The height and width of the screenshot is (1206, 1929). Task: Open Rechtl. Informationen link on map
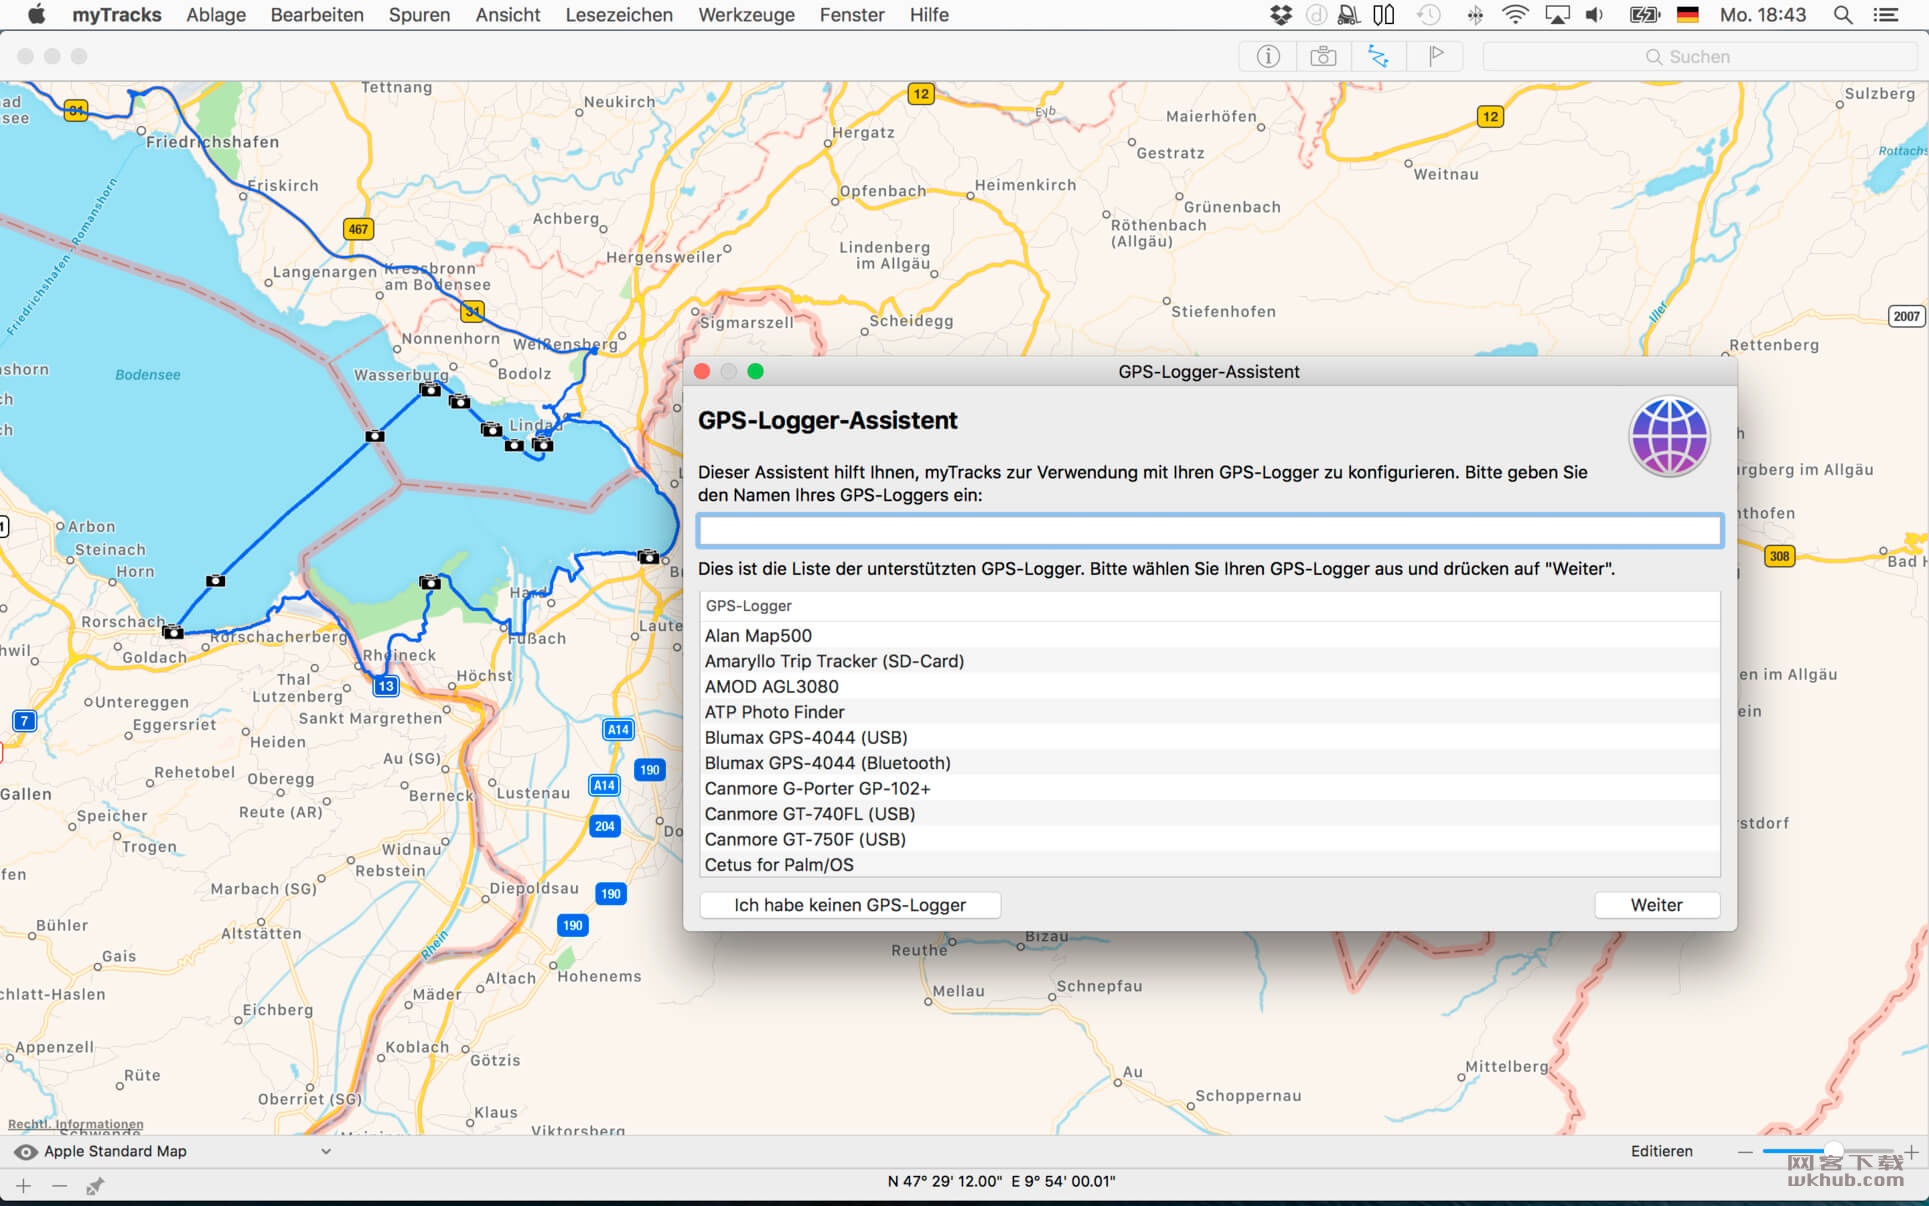(76, 1124)
